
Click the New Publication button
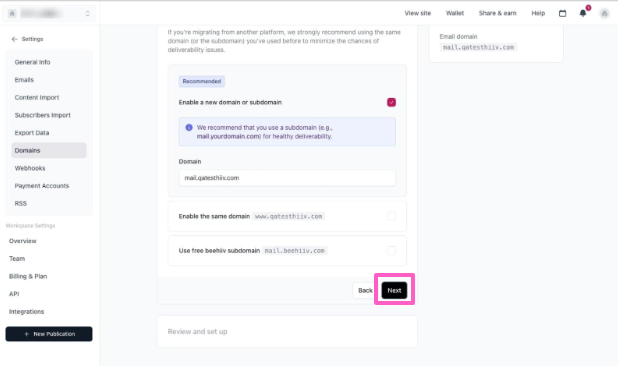click(x=49, y=334)
